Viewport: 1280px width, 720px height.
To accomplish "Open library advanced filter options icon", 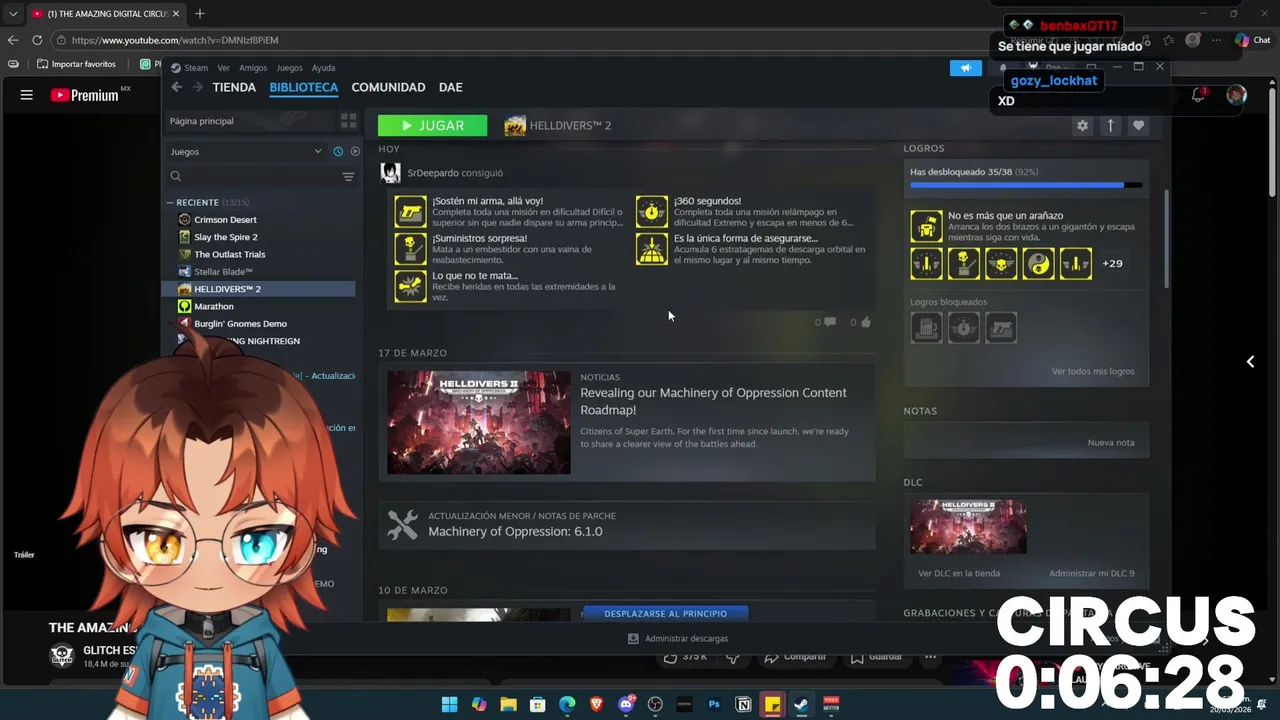I will pos(348,176).
